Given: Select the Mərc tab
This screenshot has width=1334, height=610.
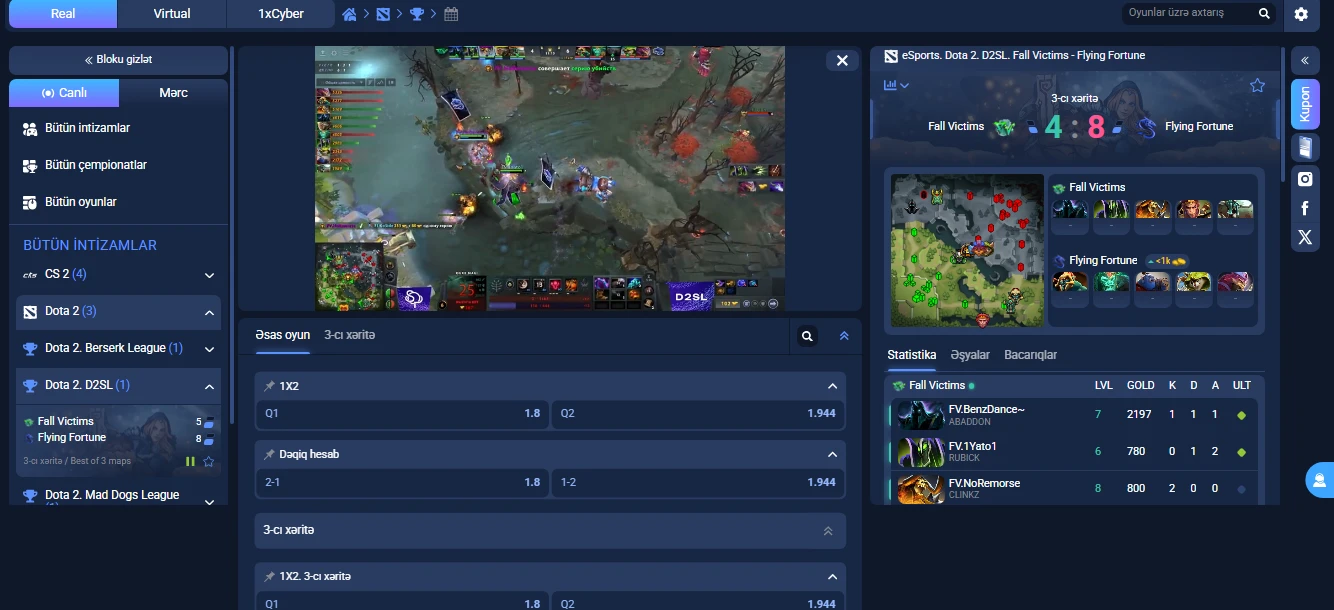Looking at the screenshot, I should (x=173, y=93).
